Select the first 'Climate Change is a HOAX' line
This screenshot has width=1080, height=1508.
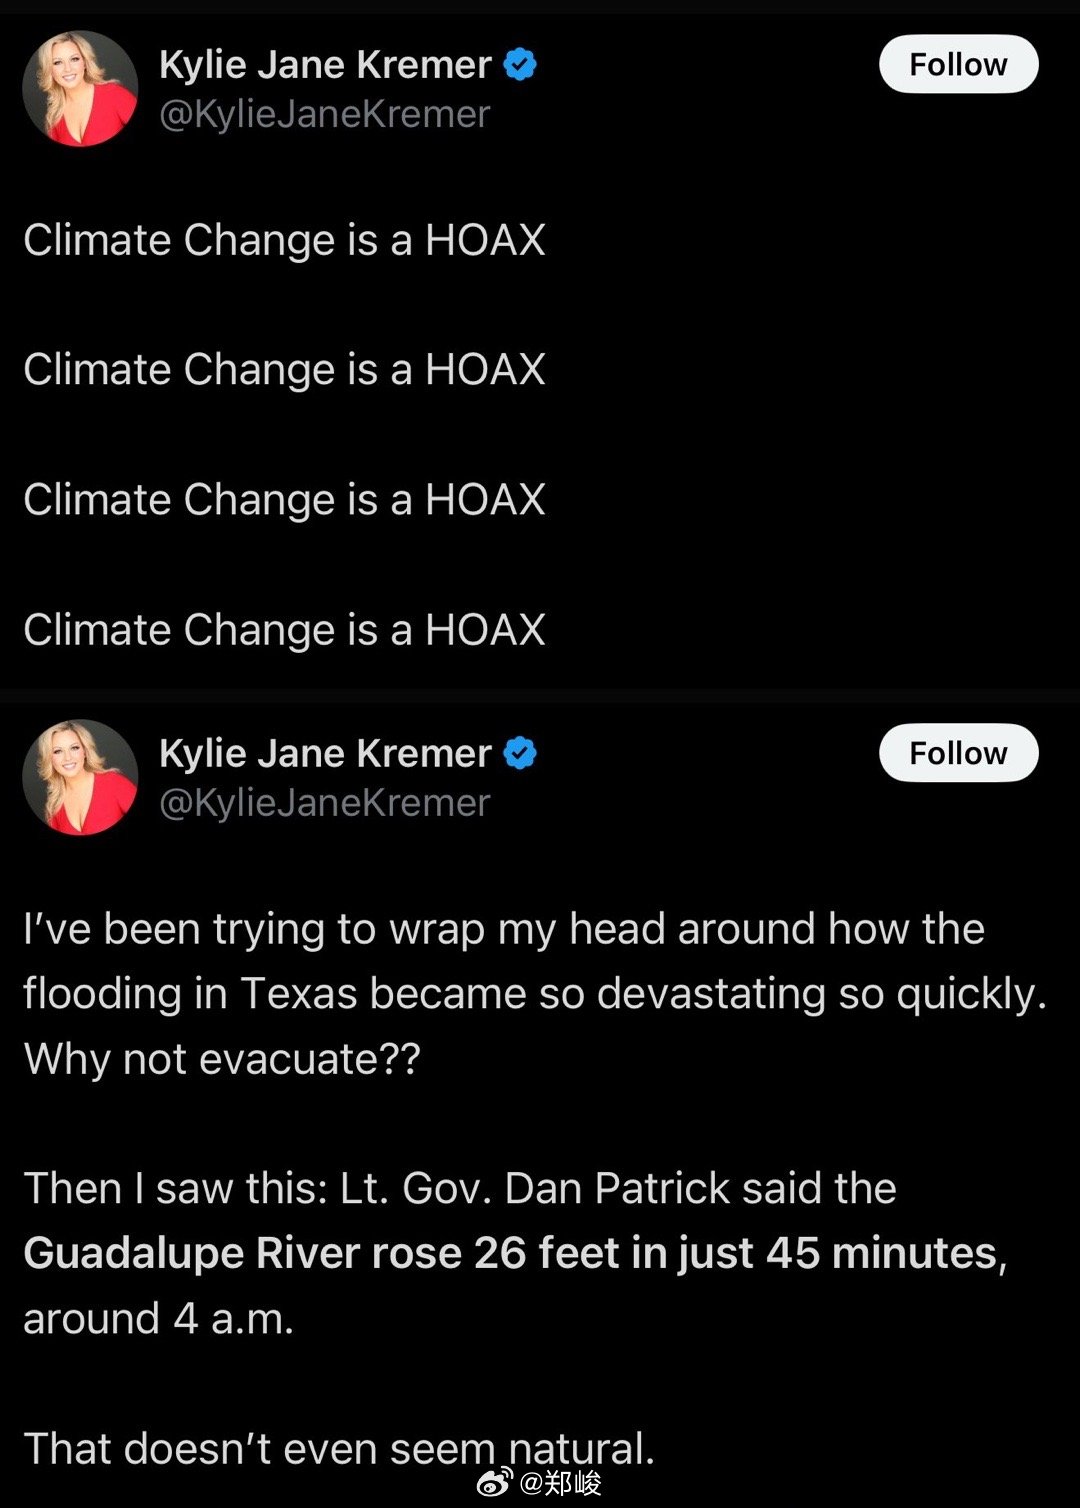(x=285, y=240)
